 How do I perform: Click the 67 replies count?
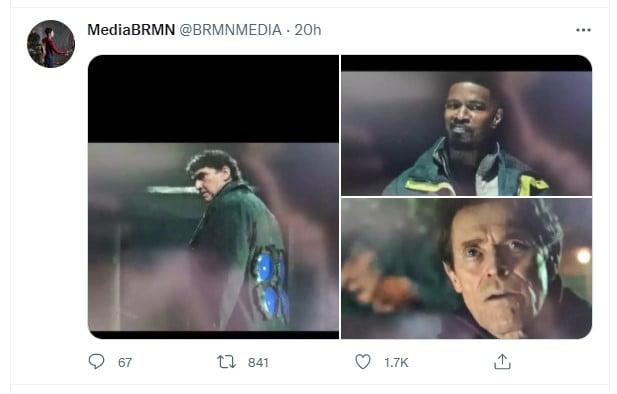pyautogui.click(x=125, y=362)
